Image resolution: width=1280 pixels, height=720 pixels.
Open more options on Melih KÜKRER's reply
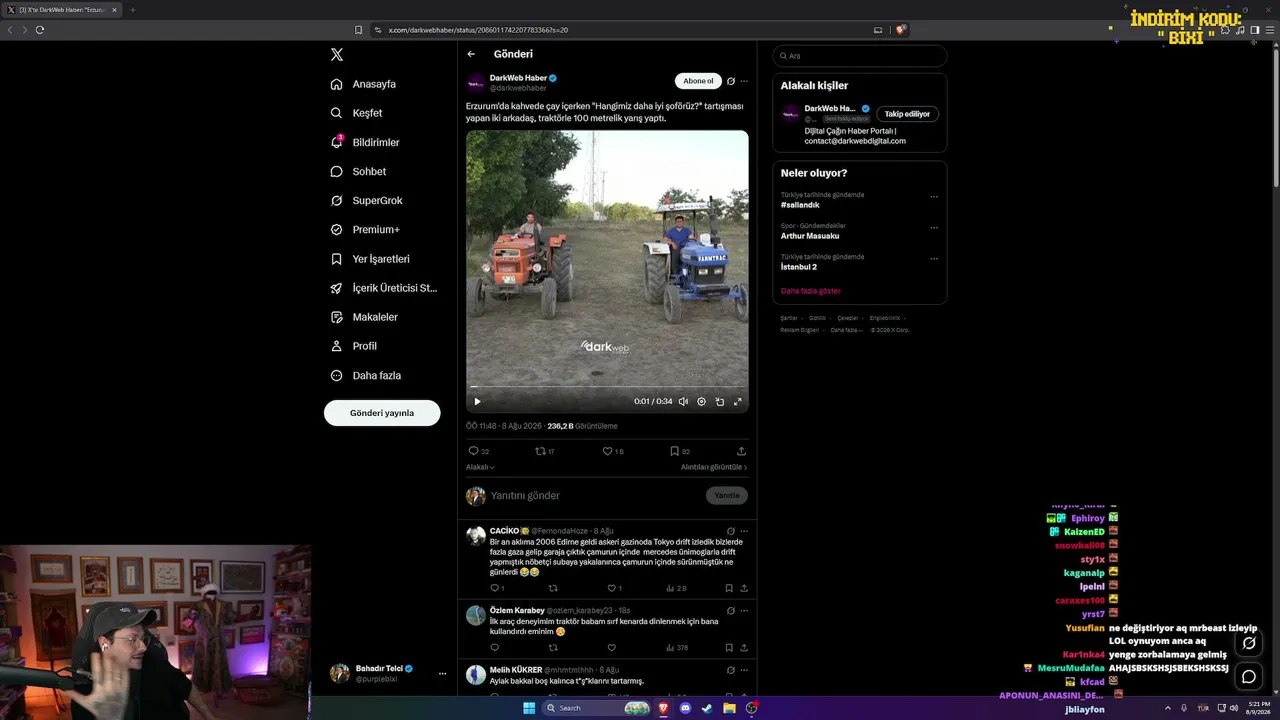coord(744,670)
